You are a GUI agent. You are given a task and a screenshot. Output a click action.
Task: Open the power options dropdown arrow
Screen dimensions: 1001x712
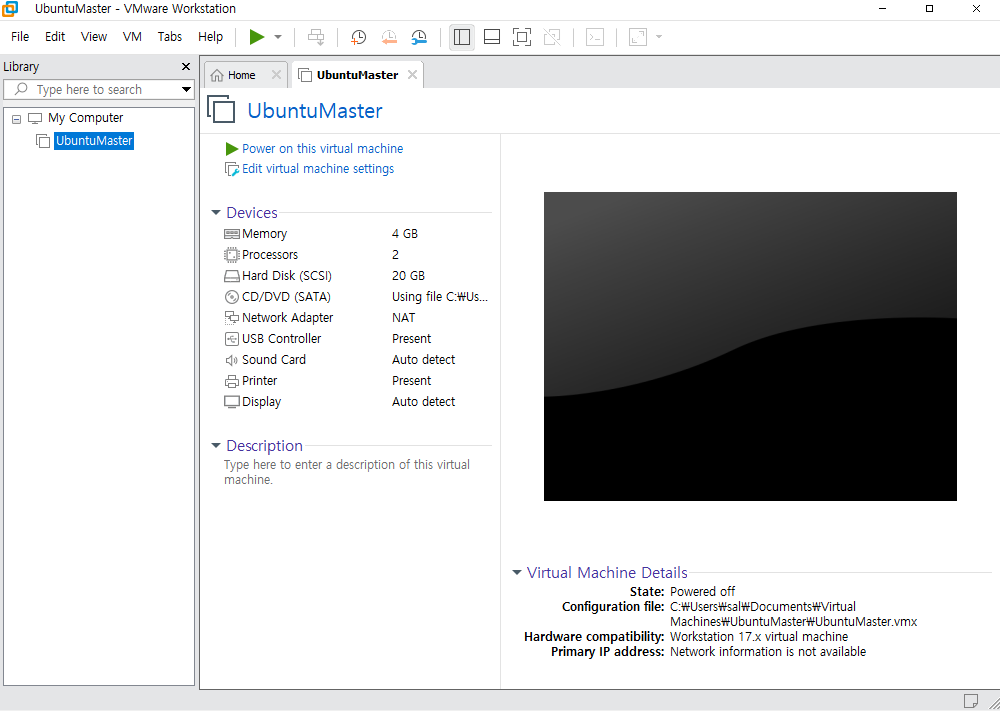pyautogui.click(x=278, y=37)
